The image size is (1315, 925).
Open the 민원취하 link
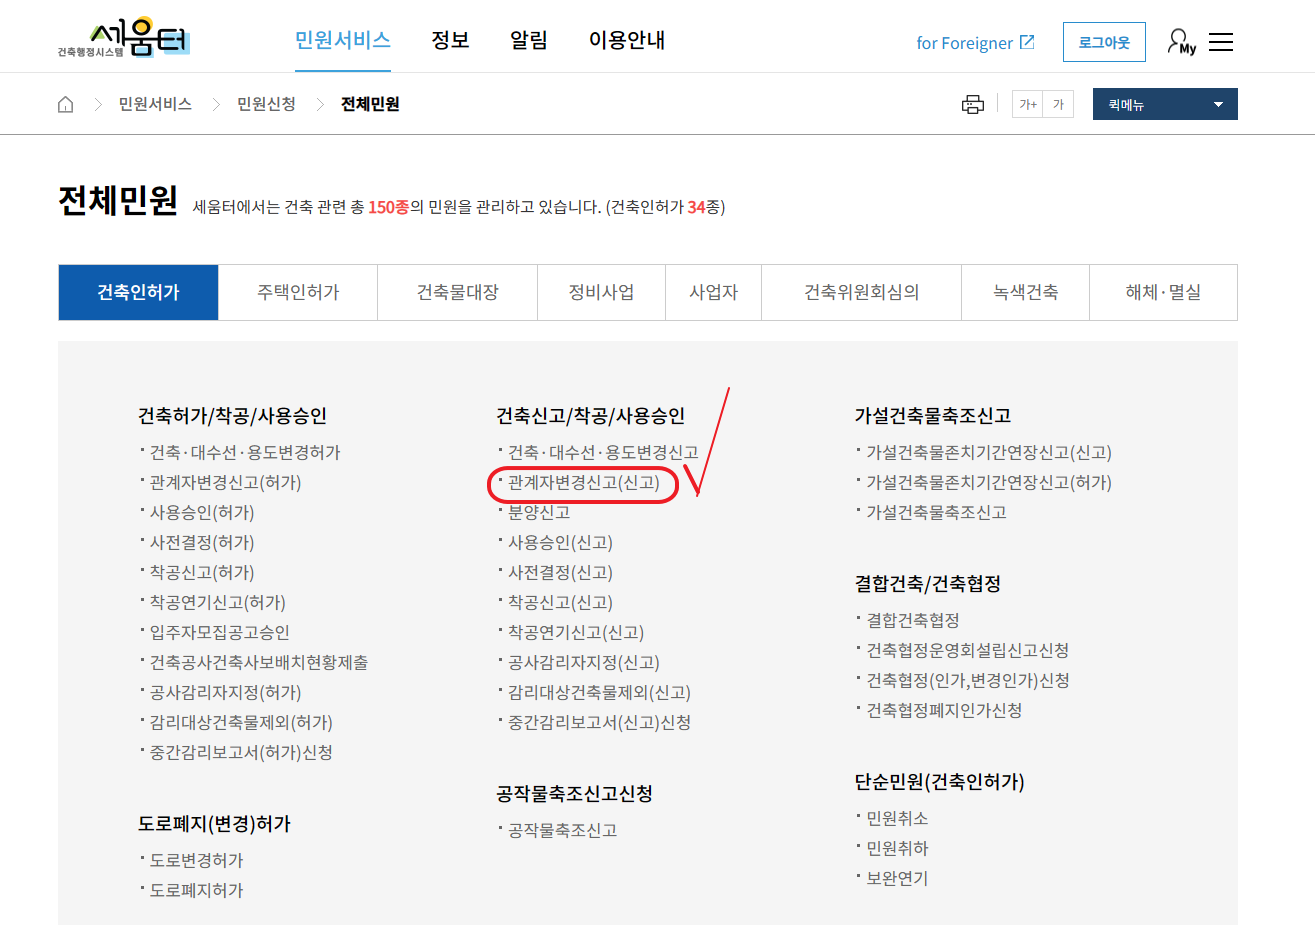897,849
